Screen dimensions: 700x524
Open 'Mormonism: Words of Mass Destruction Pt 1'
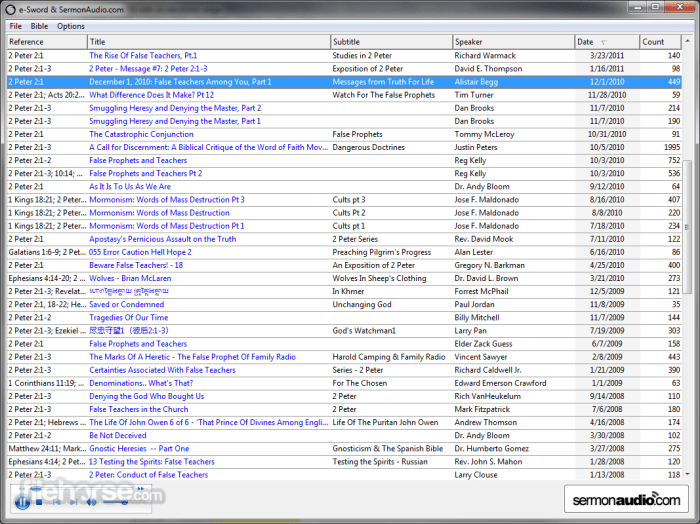(167, 226)
